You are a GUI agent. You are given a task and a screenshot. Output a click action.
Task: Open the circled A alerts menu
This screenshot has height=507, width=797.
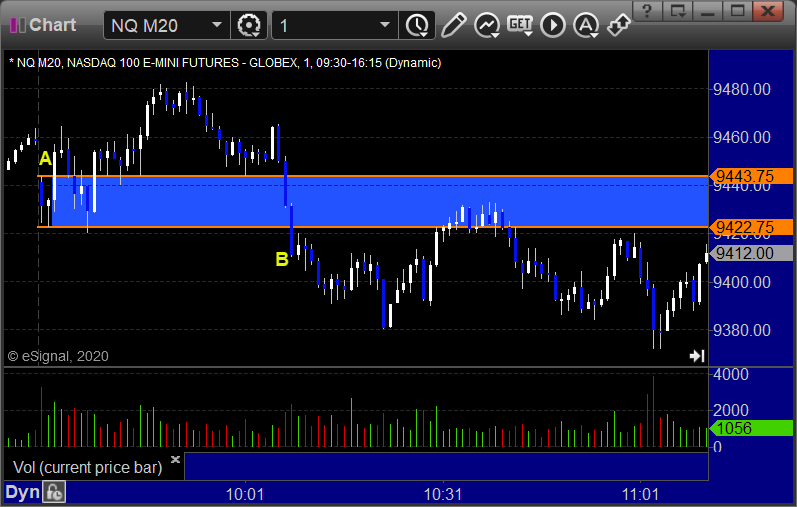click(586, 25)
